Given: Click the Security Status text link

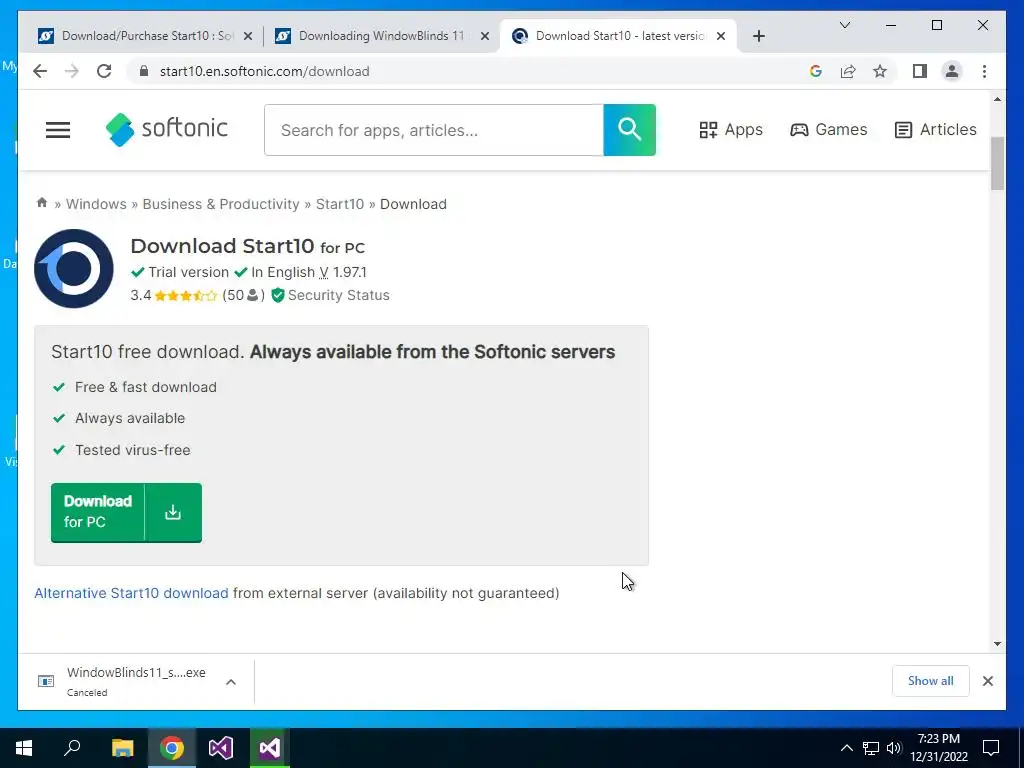Looking at the screenshot, I should click(338, 295).
